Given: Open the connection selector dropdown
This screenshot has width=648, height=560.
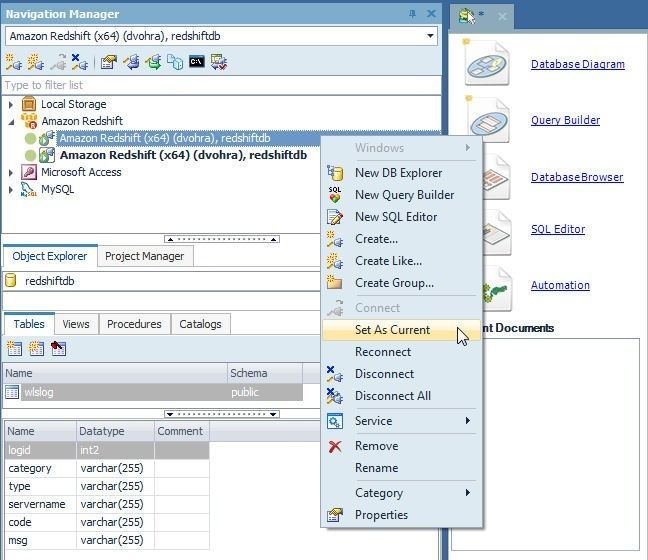Looking at the screenshot, I should (x=430, y=36).
